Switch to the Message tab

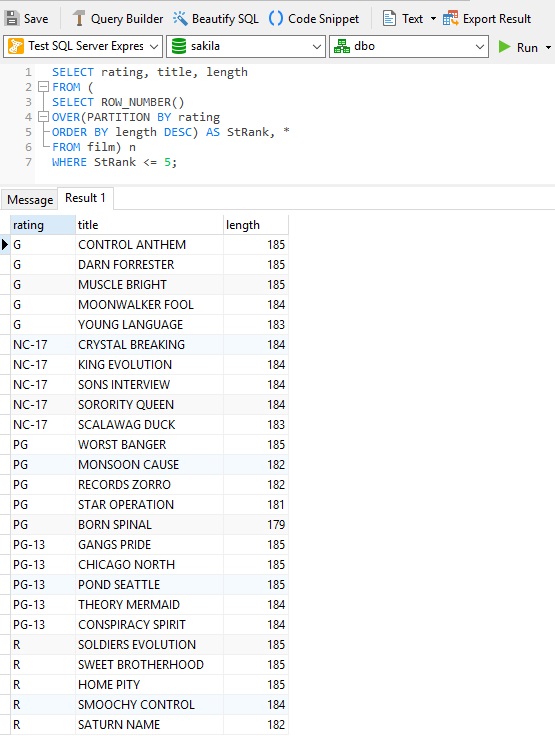click(30, 199)
